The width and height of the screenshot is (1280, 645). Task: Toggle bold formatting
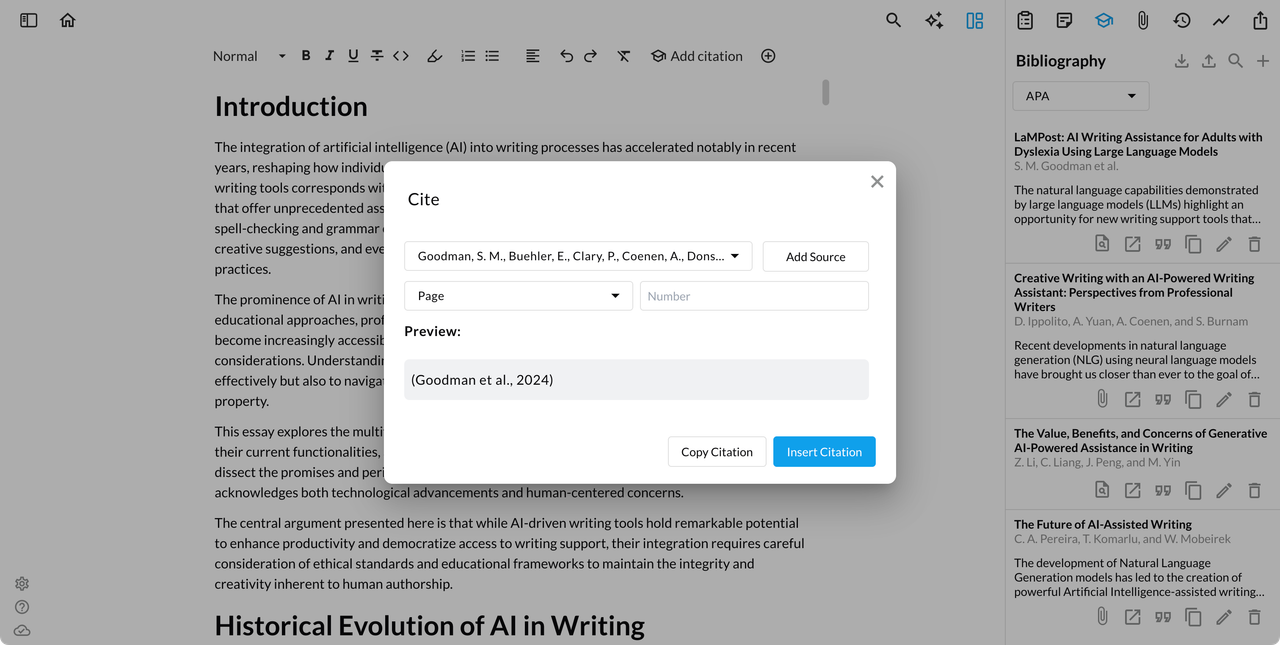[306, 56]
